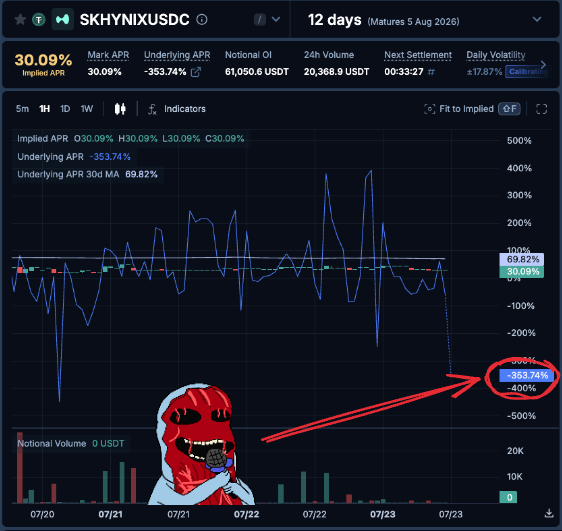Click the SKHYNIXUSDC market logo icon

pyautogui.click(x=63, y=19)
